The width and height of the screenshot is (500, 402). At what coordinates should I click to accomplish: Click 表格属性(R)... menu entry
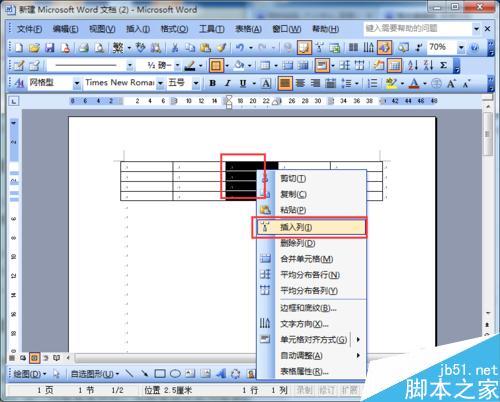pos(311,371)
